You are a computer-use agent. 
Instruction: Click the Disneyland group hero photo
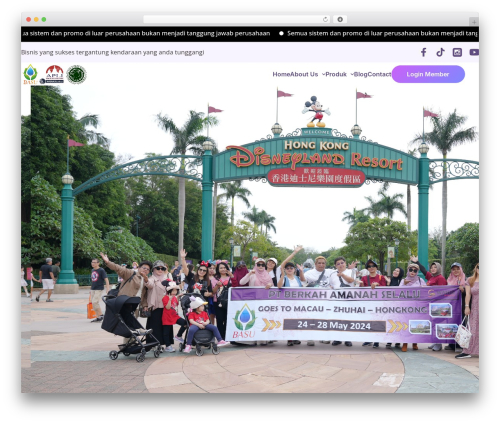(250, 239)
